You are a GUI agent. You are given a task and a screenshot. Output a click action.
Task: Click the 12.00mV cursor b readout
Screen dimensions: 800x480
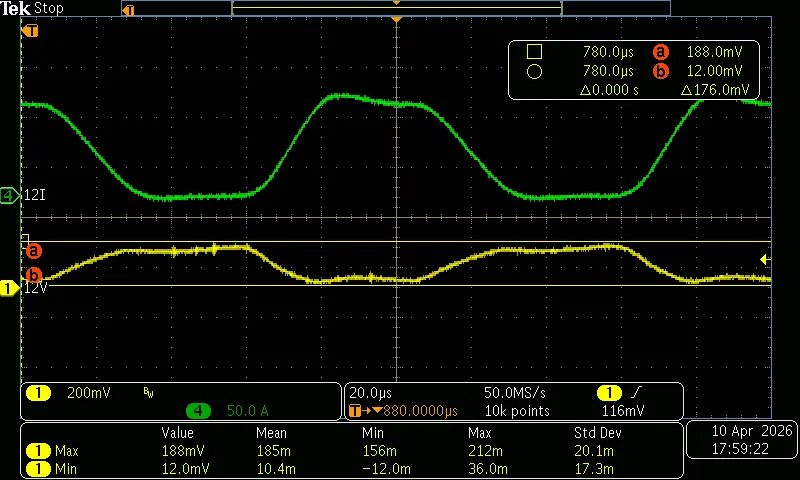(x=714, y=71)
